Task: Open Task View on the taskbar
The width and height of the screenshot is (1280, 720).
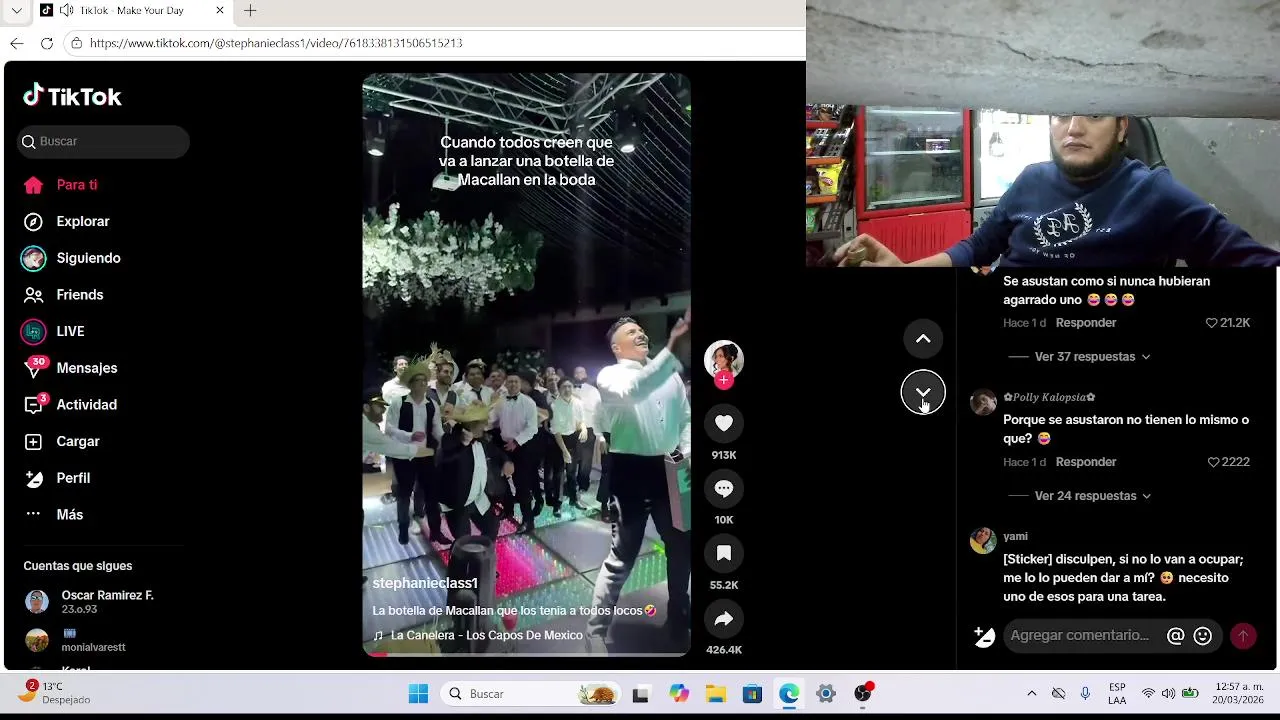Action: [x=641, y=694]
